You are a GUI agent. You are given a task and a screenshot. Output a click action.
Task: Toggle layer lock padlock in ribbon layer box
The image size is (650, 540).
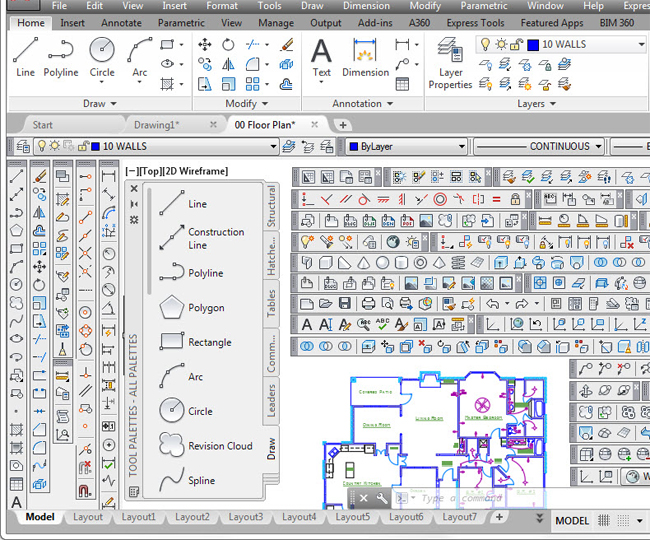pos(516,44)
